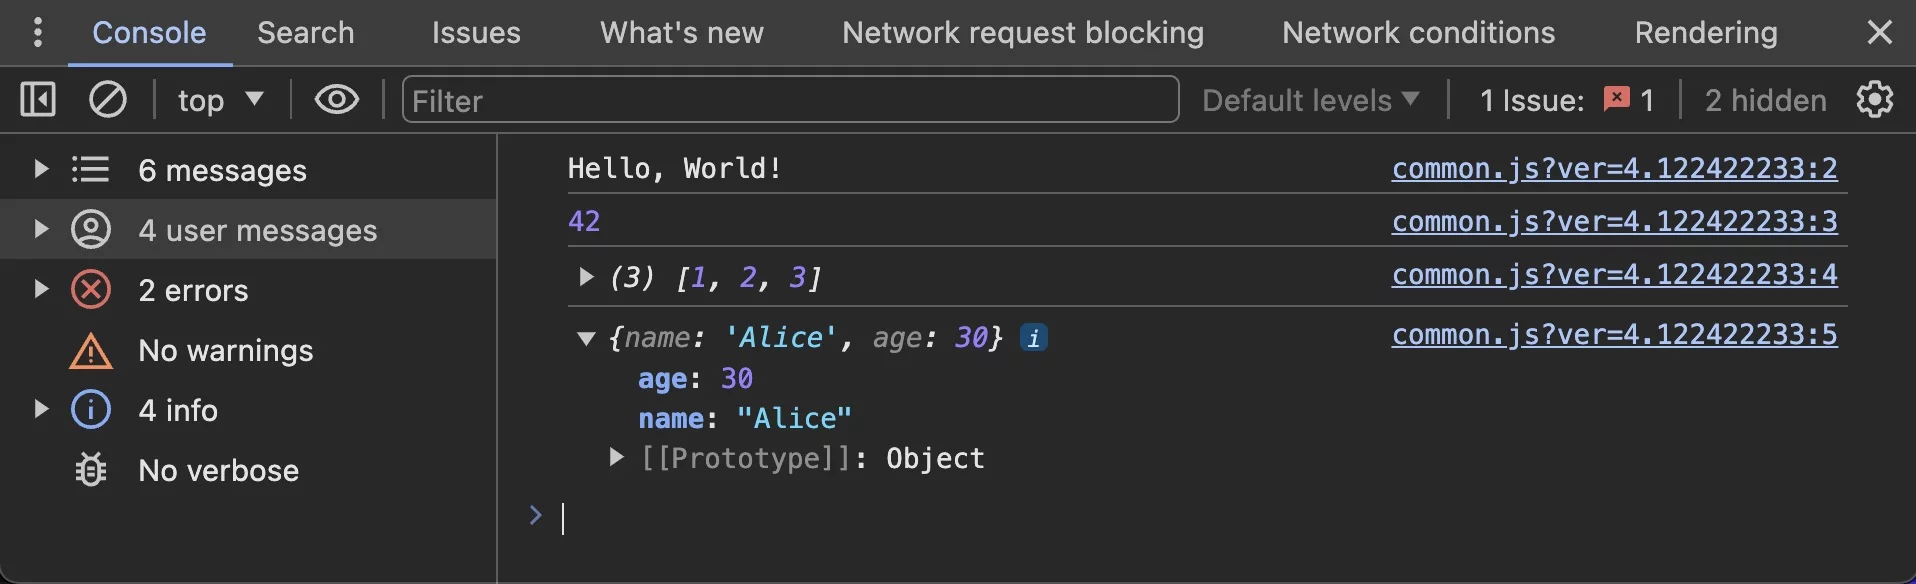
Task: Open the Default levels dropdown
Action: 1311,100
